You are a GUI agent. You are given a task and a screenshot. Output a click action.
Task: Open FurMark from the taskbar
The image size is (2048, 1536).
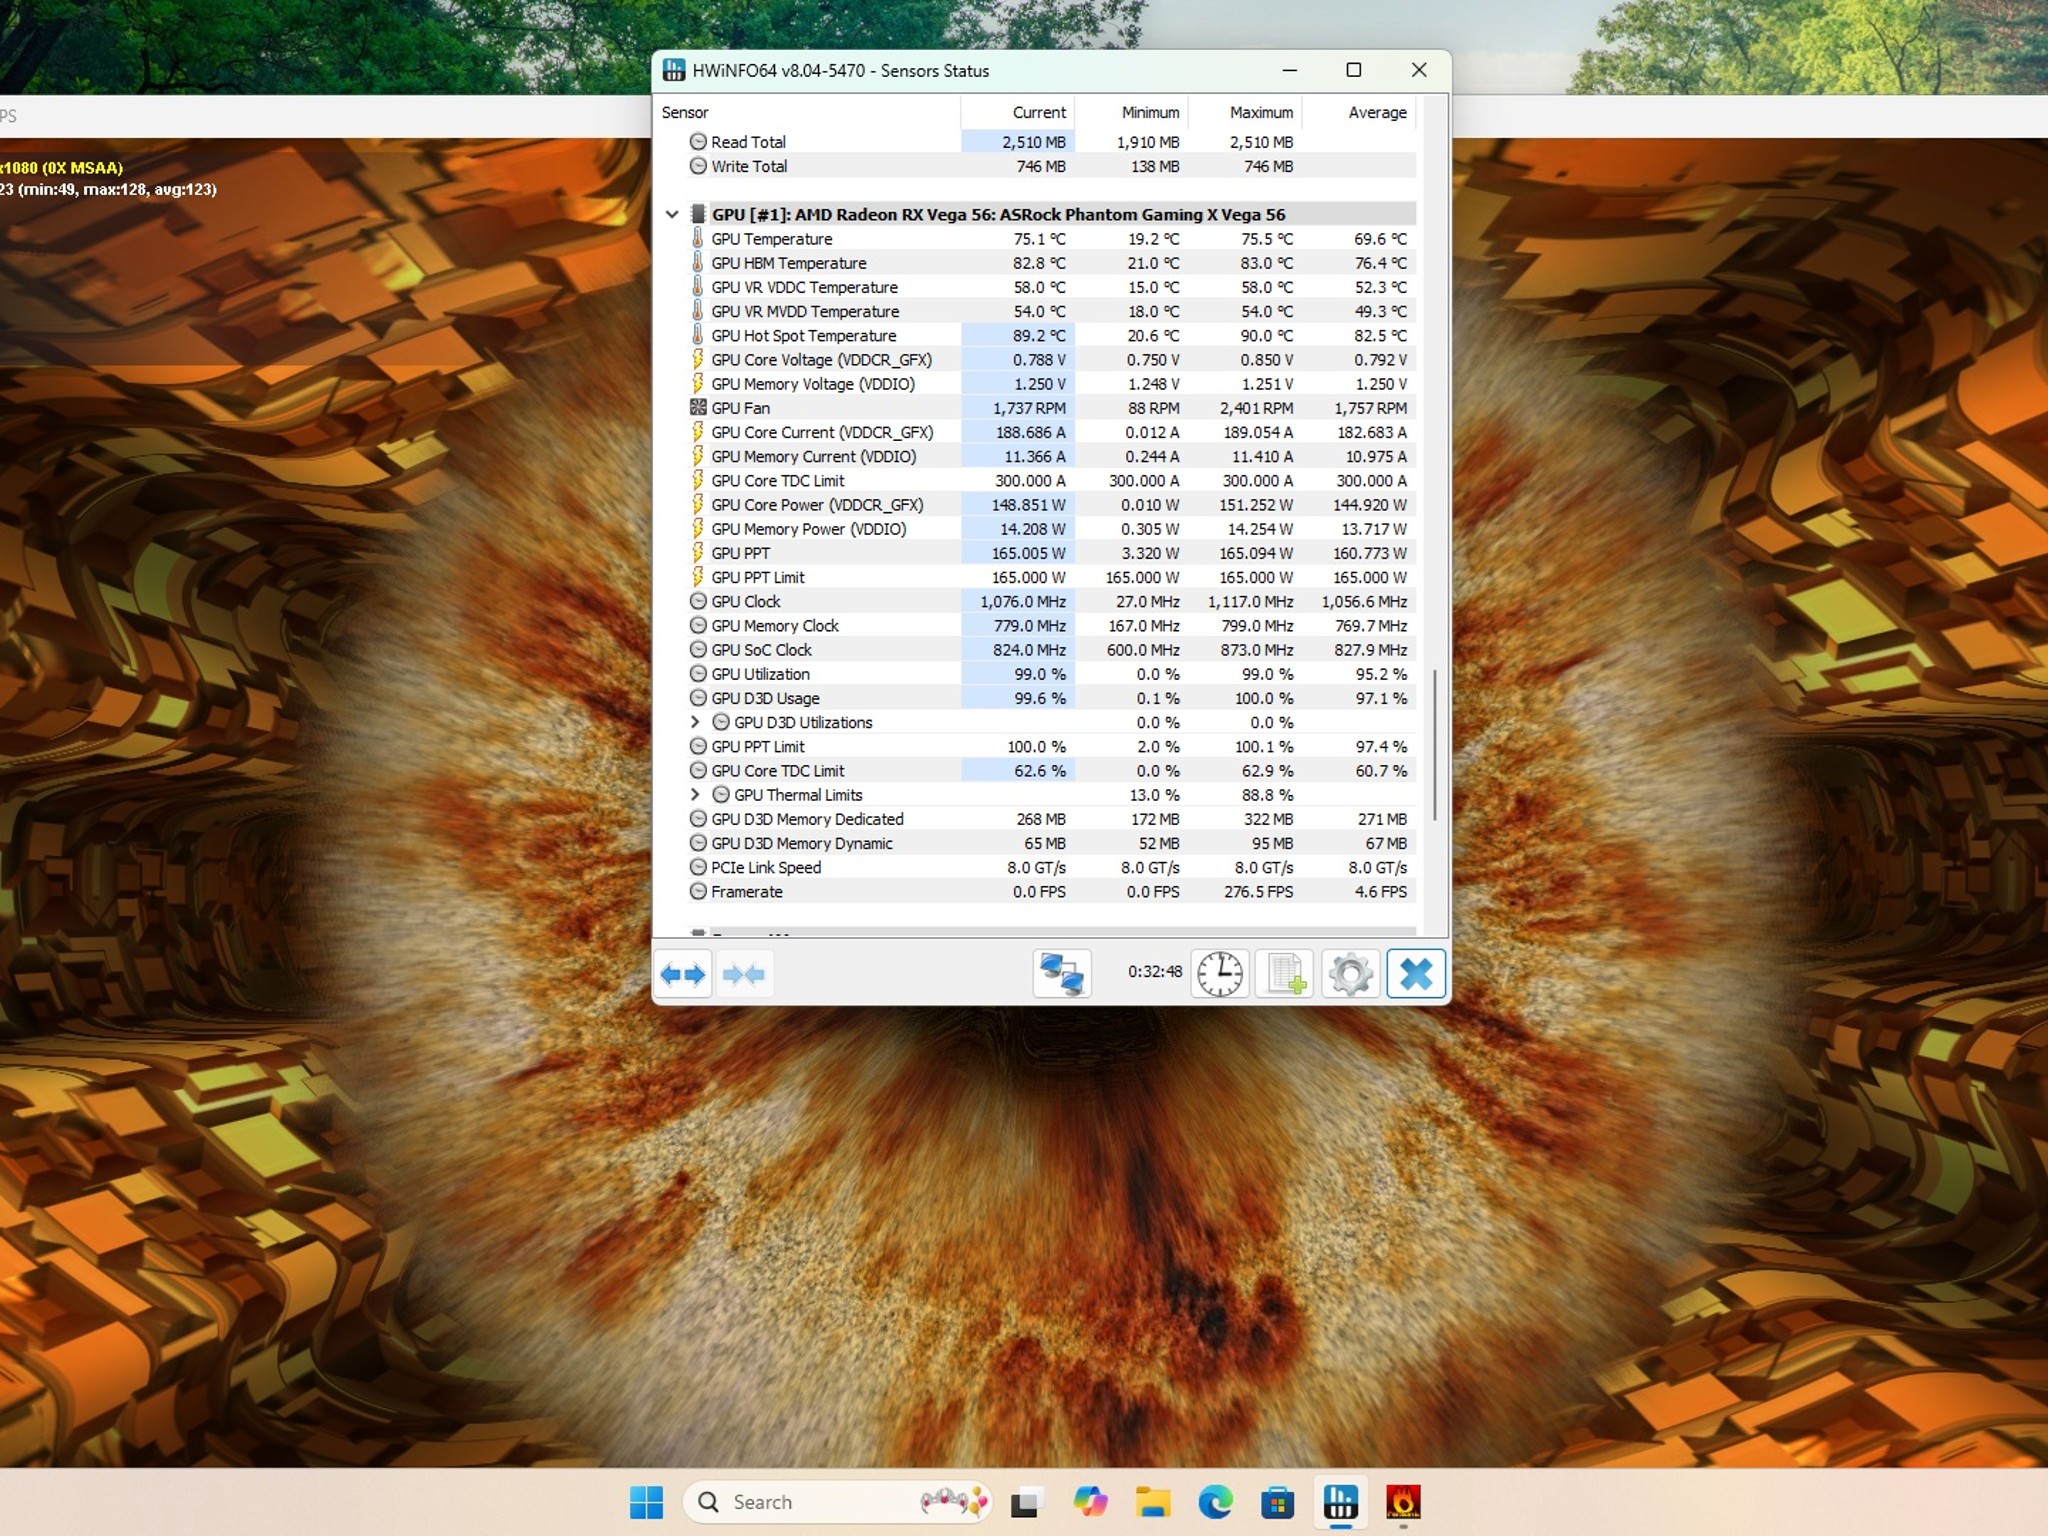[x=1402, y=1502]
